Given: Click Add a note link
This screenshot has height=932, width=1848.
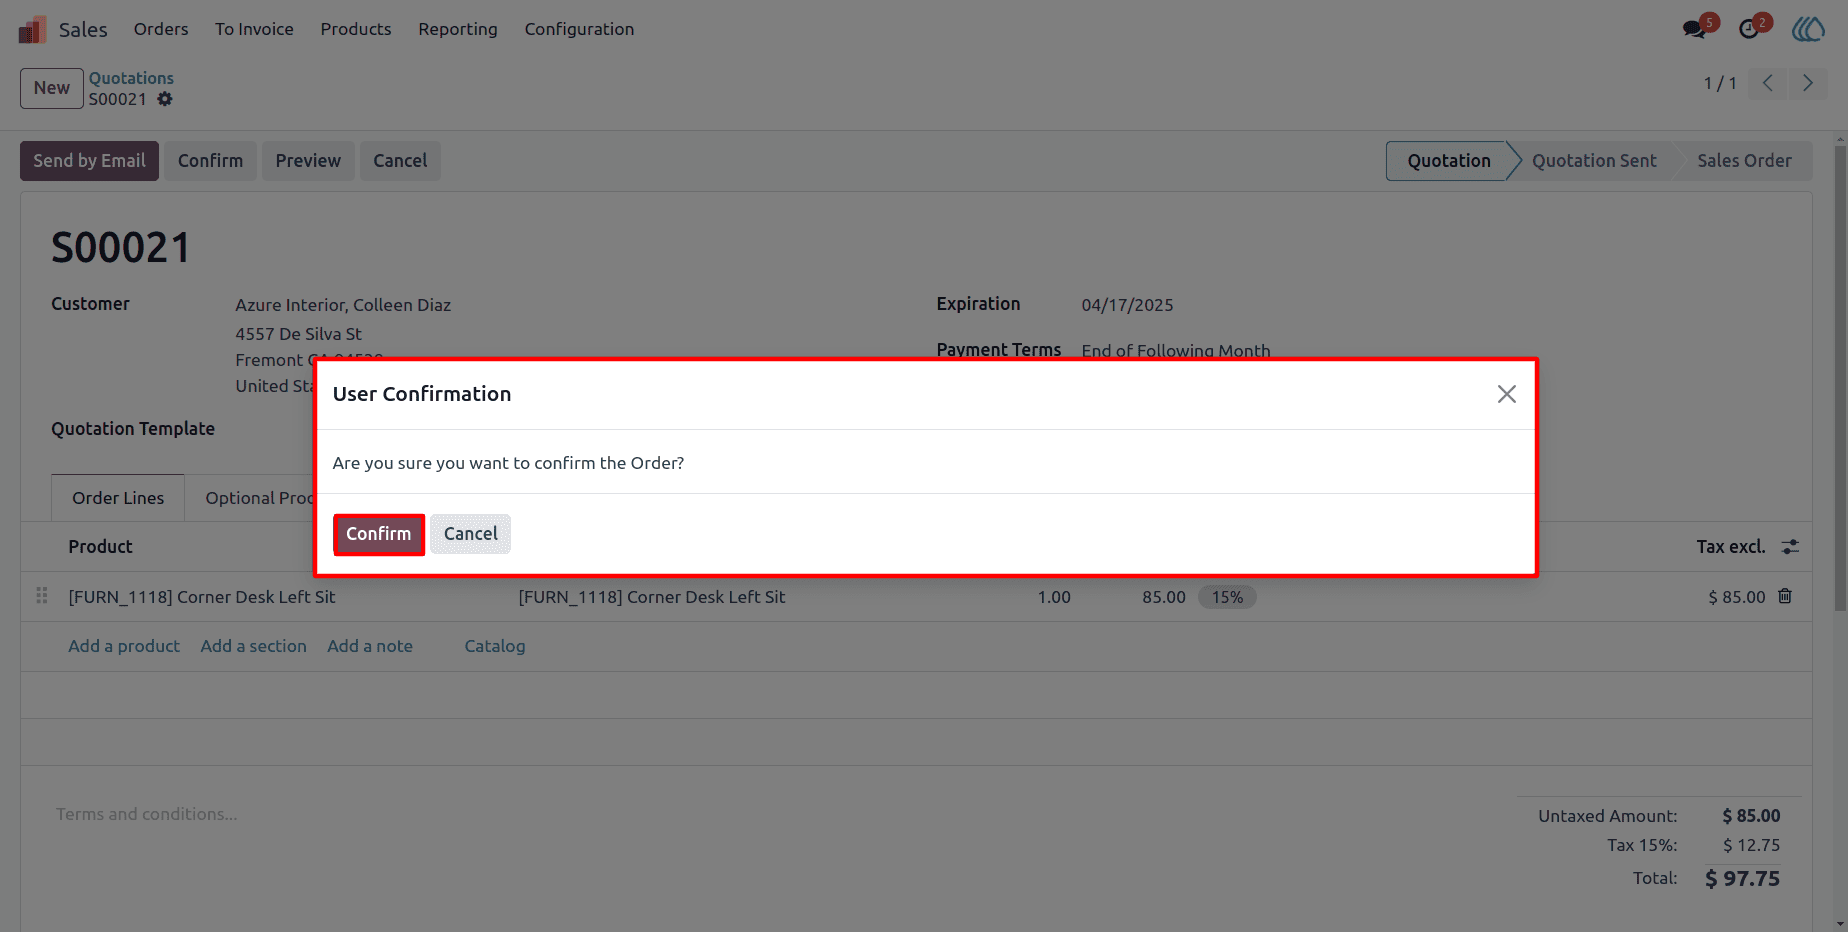Looking at the screenshot, I should point(370,646).
